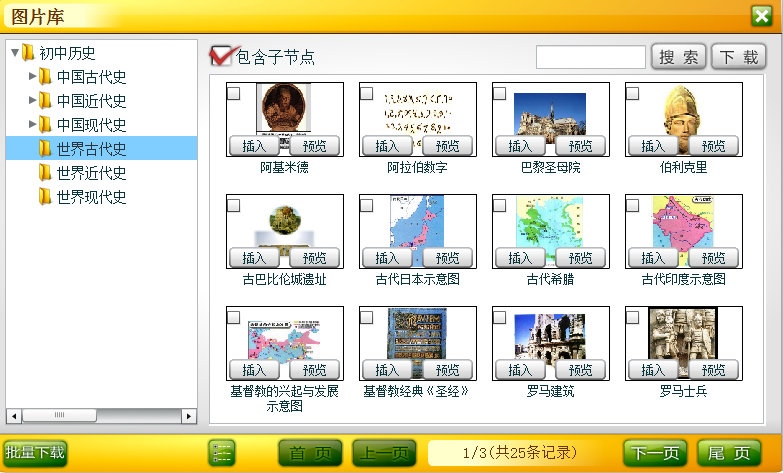Close the 图片库 dialog window

click(x=761, y=16)
